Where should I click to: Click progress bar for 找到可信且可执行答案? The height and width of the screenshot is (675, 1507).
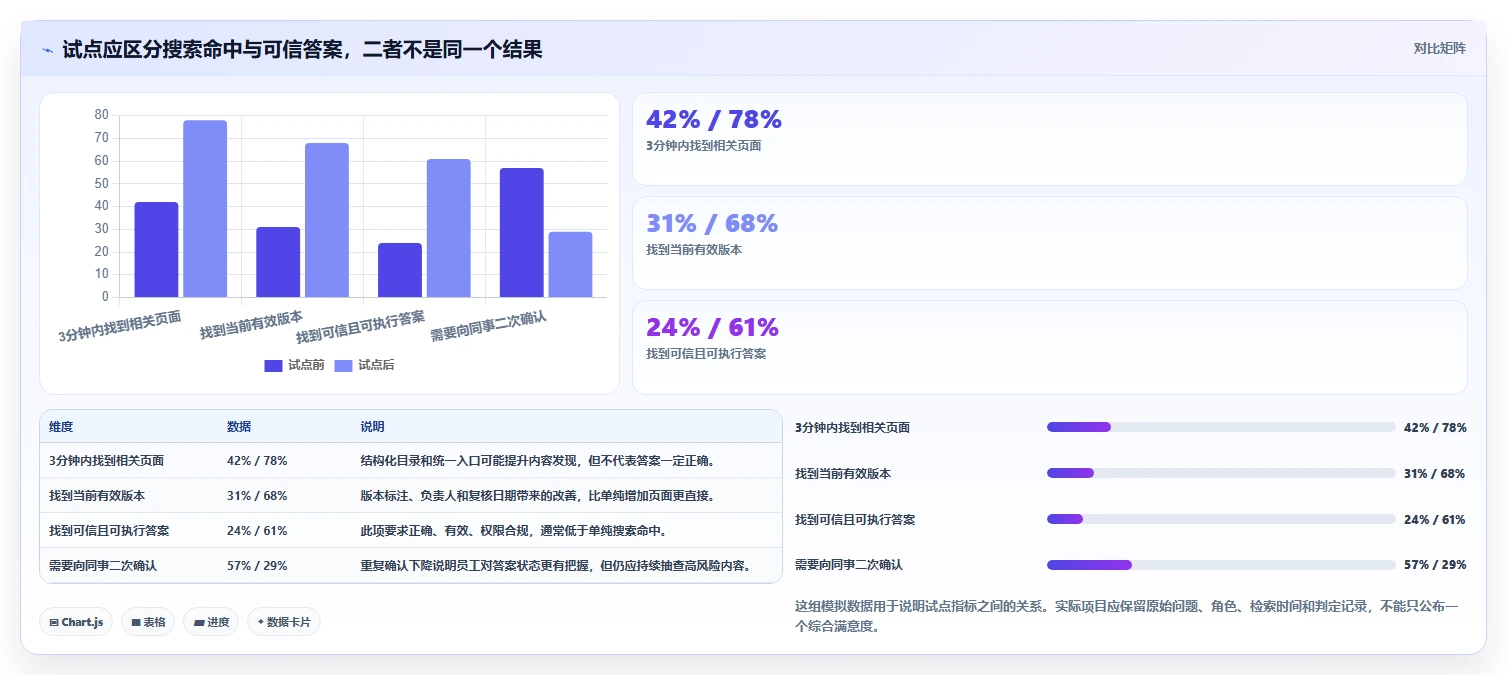coord(1221,519)
